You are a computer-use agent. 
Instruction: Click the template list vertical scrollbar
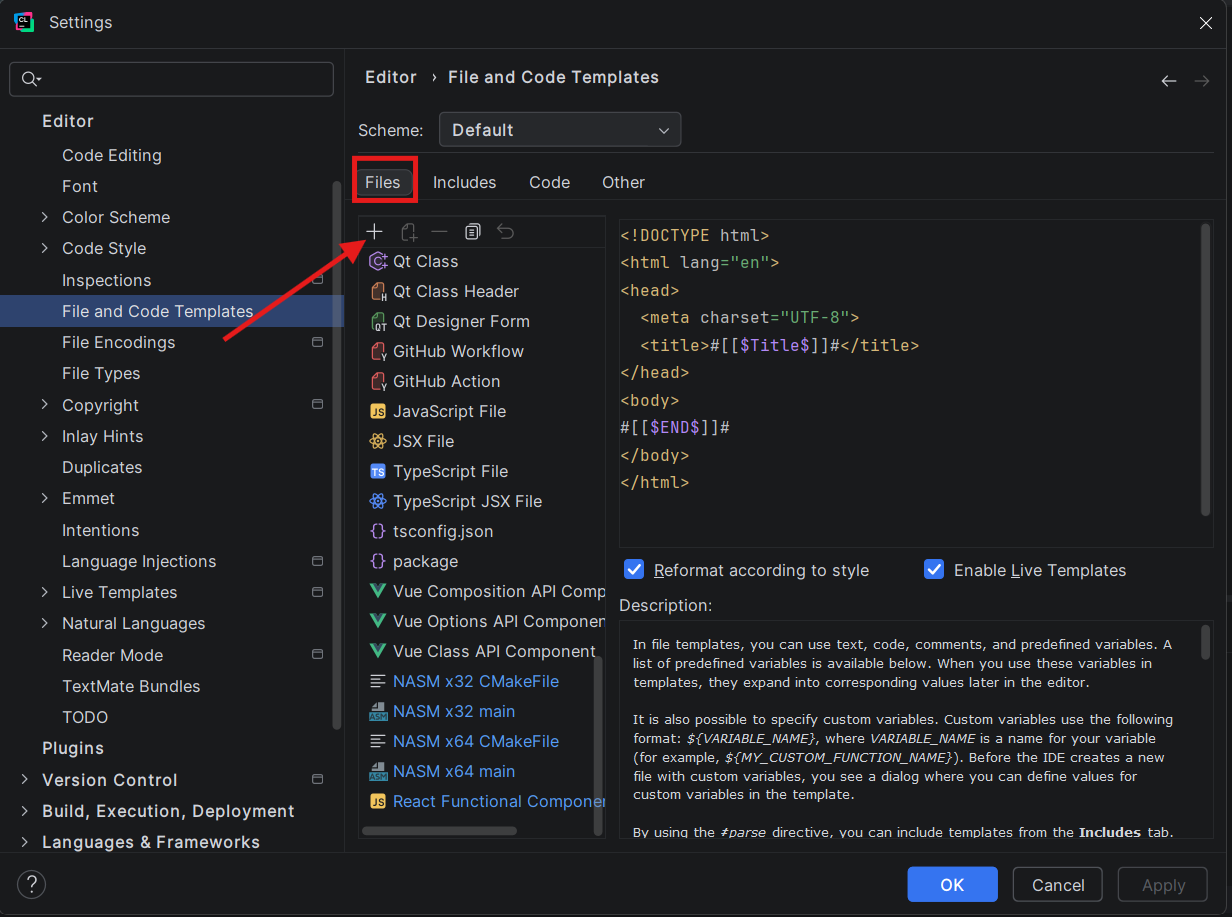pyautogui.click(x=599, y=745)
